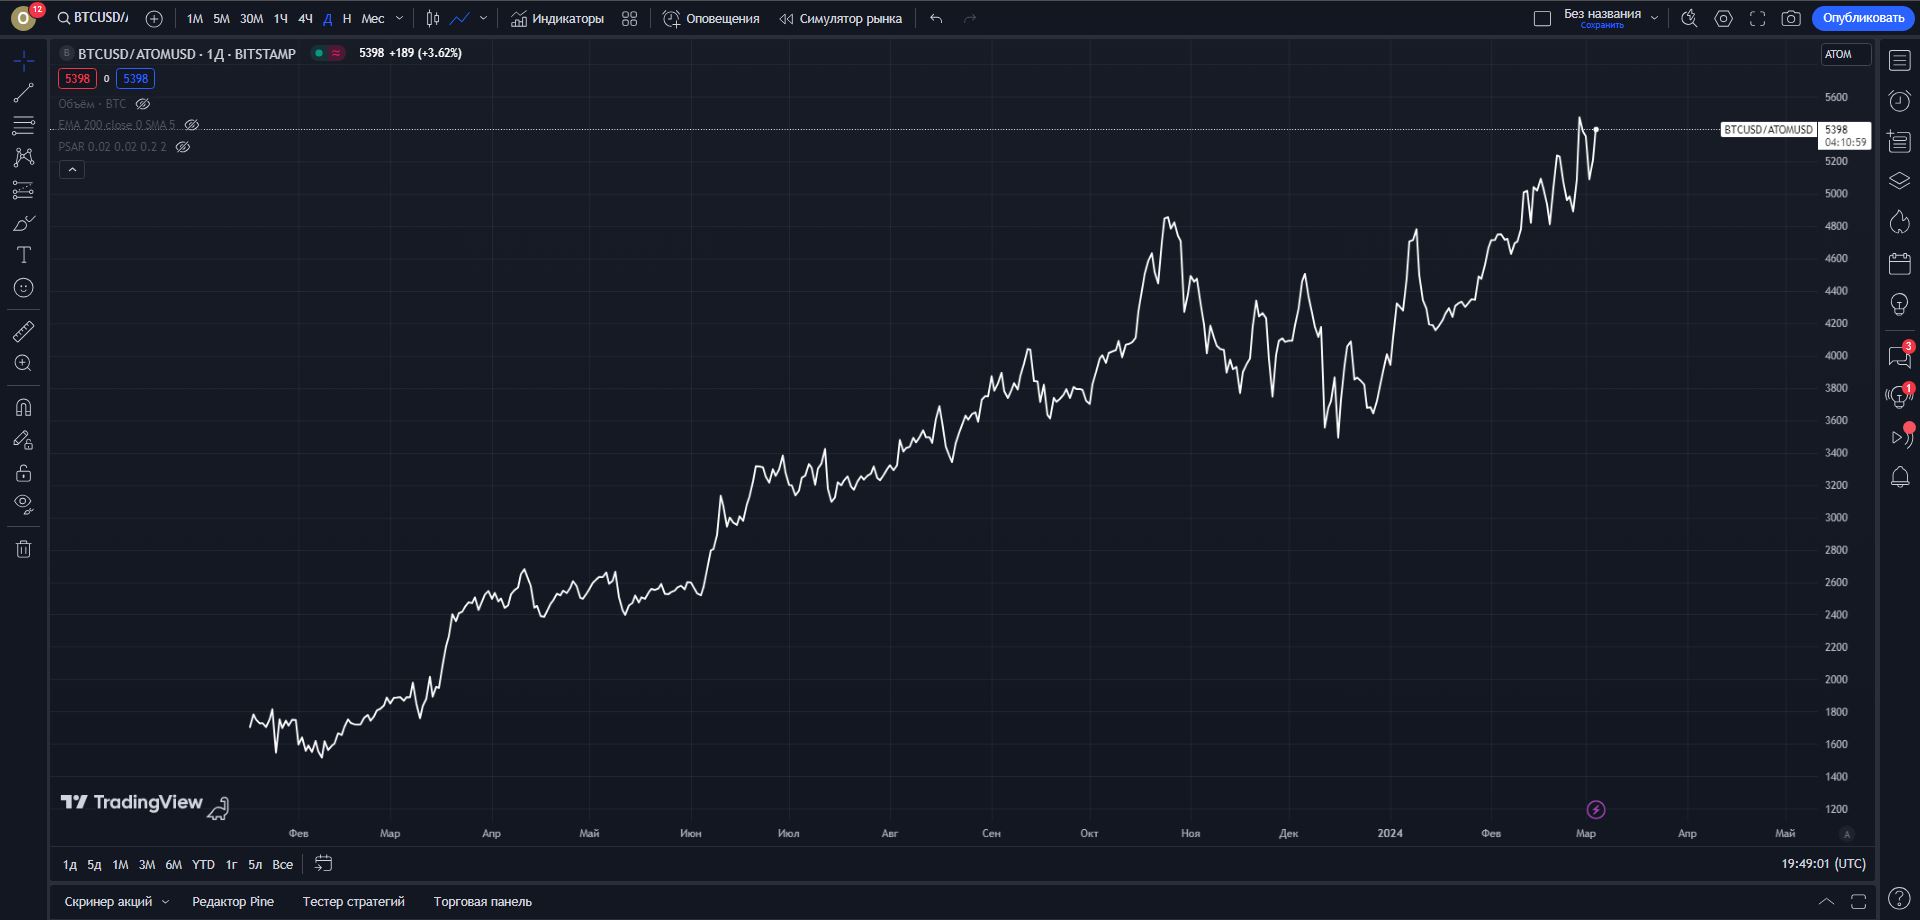Remove drawings with trash icon
The image size is (1920, 920).
click(24, 549)
